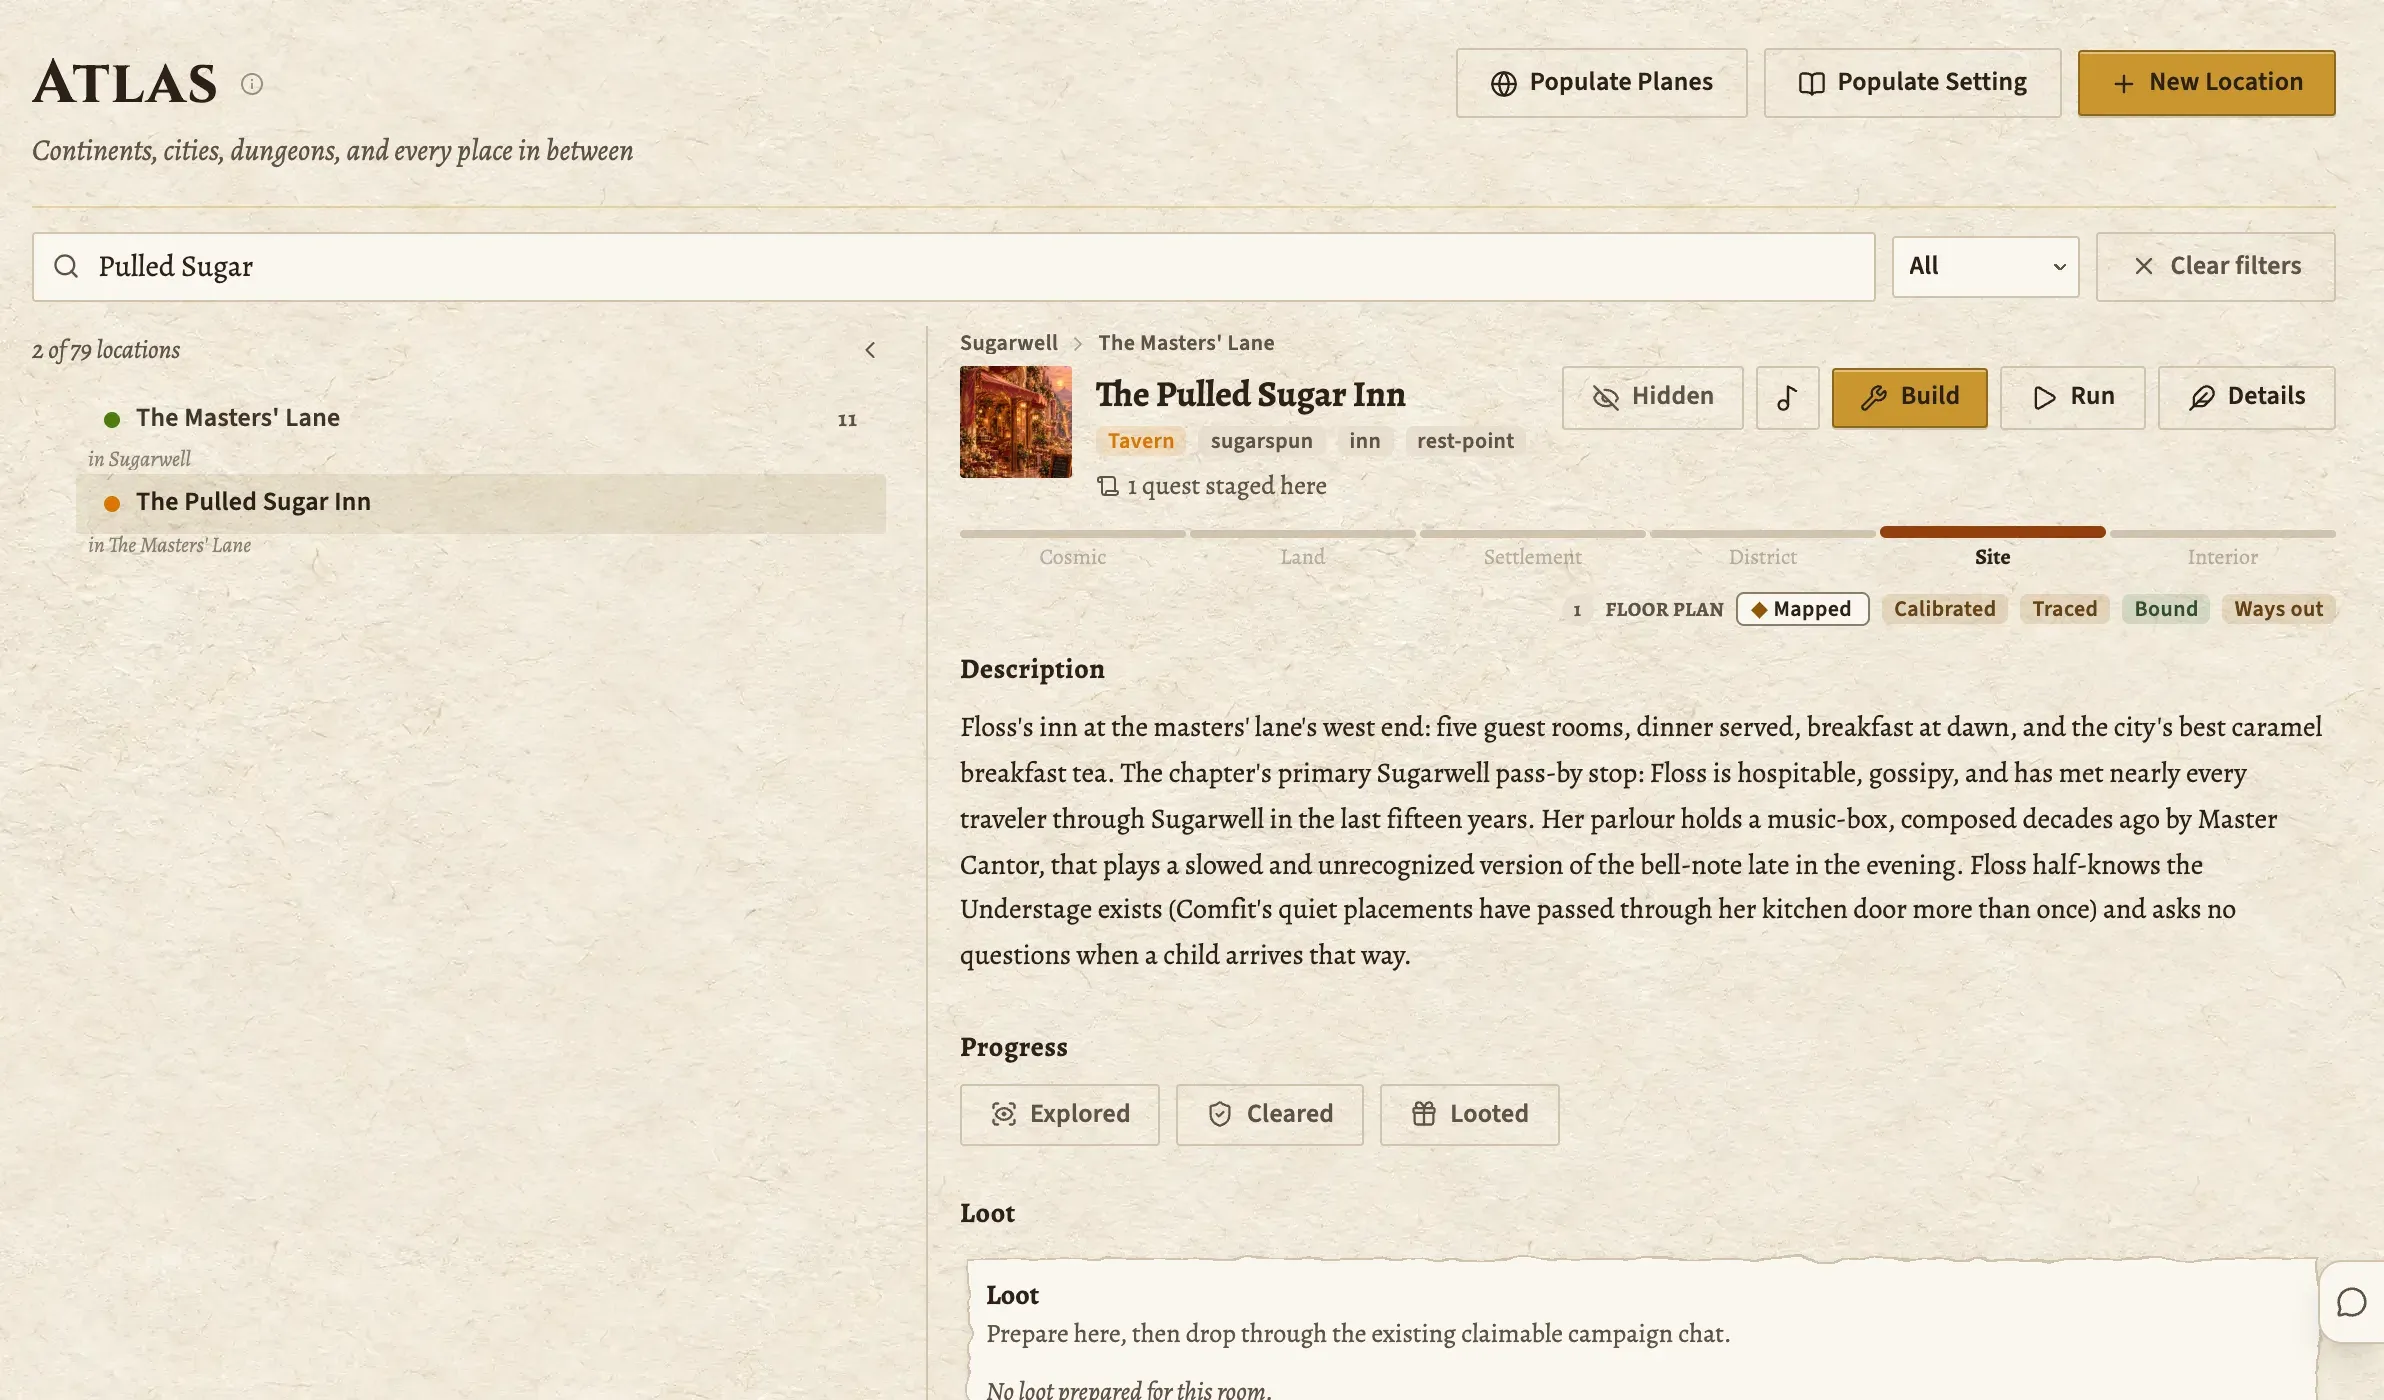Click the New Location button
Viewport: 2384px width, 1400px height.
click(x=2206, y=83)
